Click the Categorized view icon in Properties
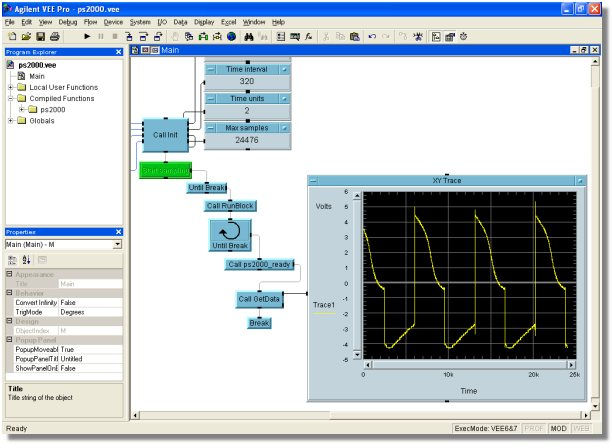The width and height of the screenshot is (612, 448). [12, 260]
